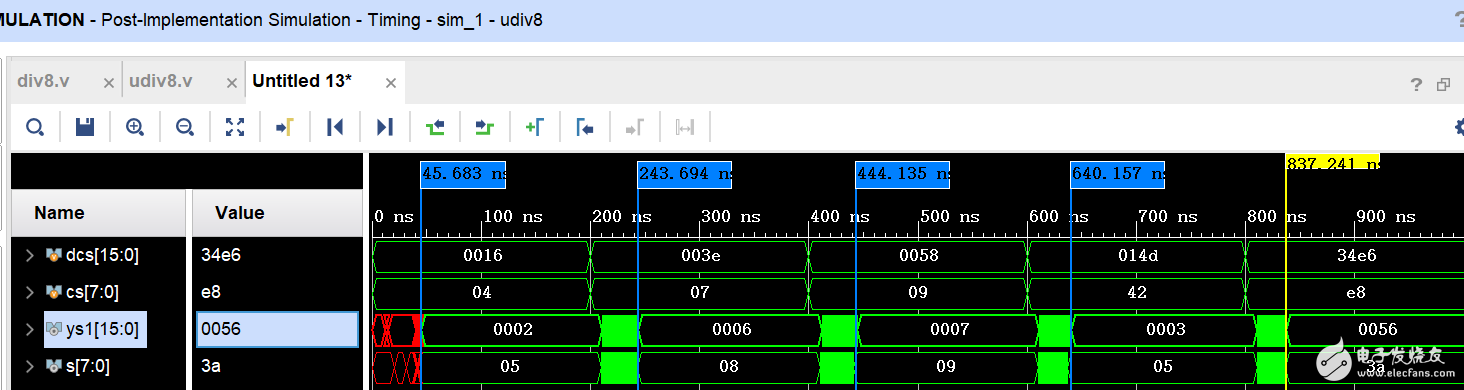Jump to previous transition
This screenshot has width=1464, height=390.
click(x=435, y=127)
